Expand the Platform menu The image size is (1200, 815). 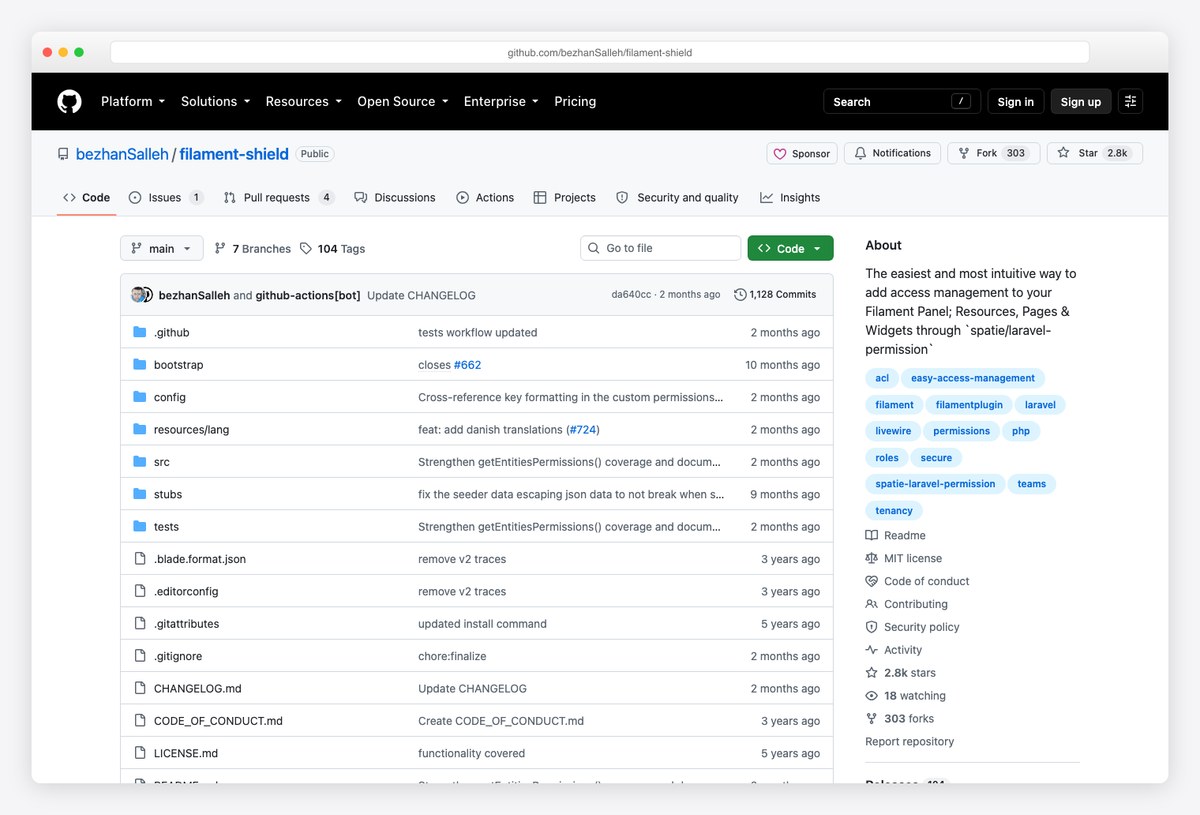133,101
